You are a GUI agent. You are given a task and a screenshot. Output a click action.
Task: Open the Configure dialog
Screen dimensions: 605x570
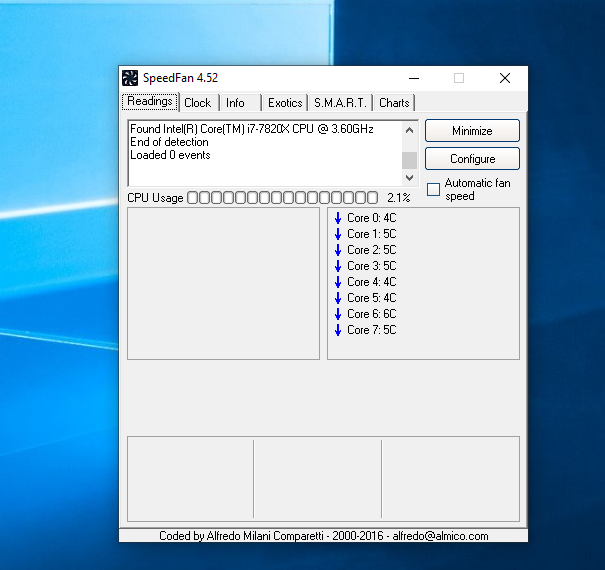[472, 159]
